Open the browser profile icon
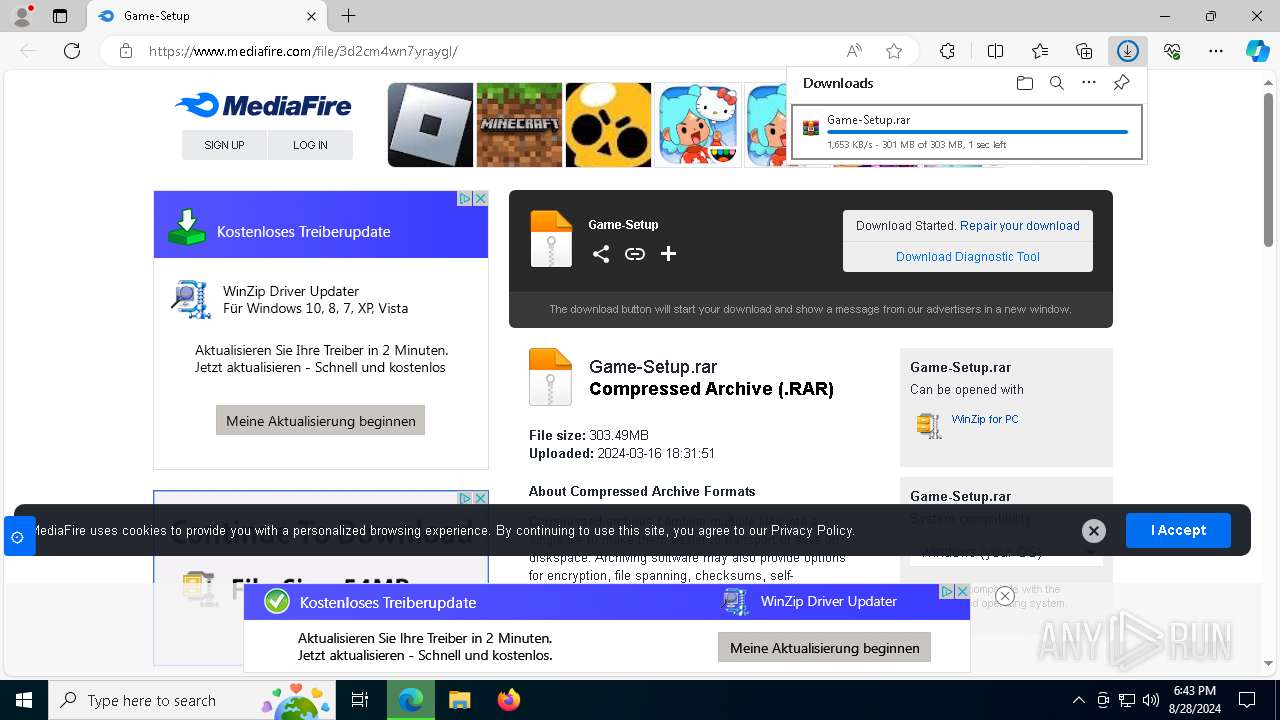The height and width of the screenshot is (720, 1280). point(21,15)
